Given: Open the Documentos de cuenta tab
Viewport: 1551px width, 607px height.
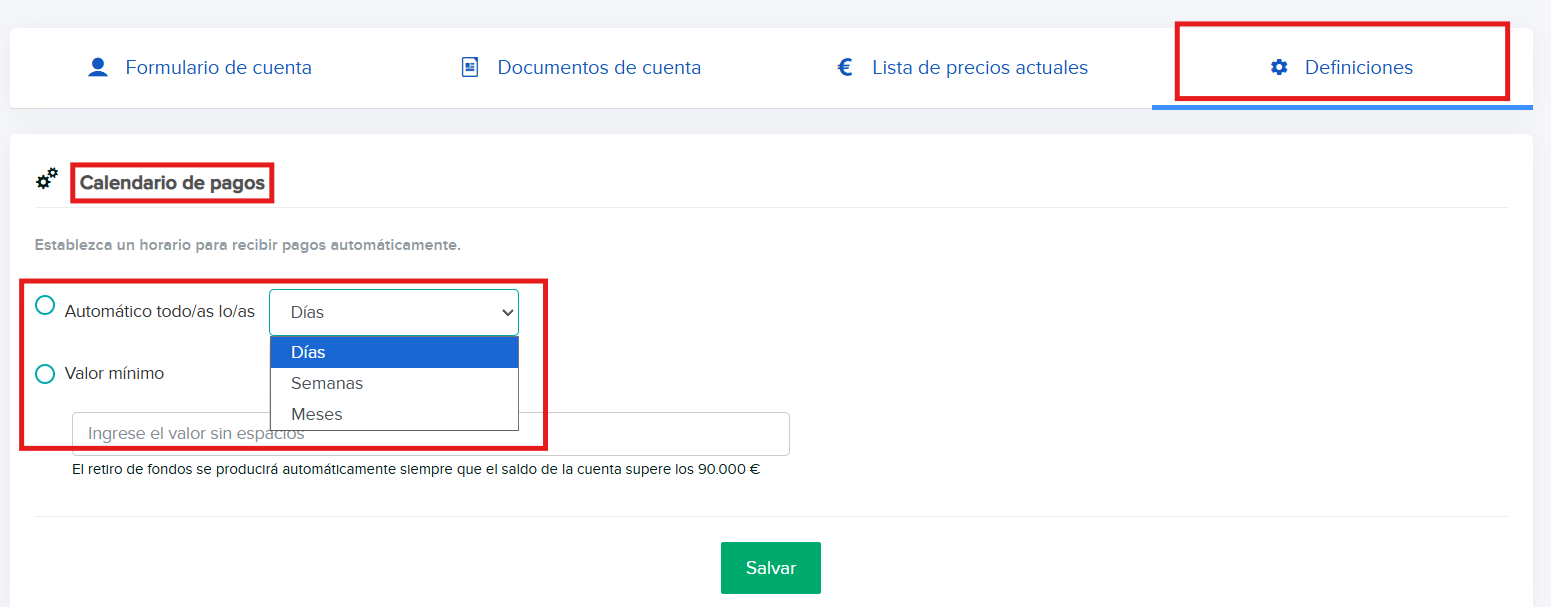Looking at the screenshot, I should pos(598,68).
